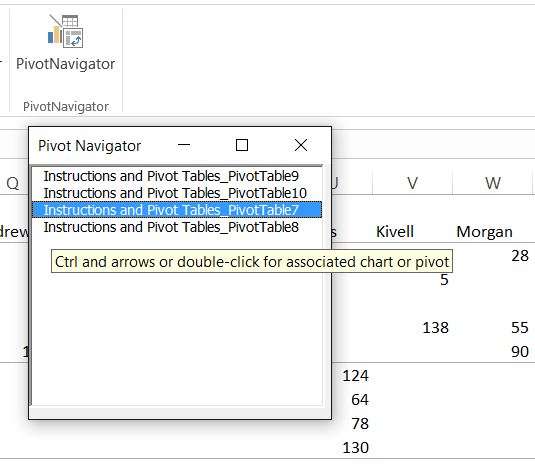Image resolution: width=535 pixels, height=476 pixels.
Task: Select Instructions and Pivot Tables_PivotTable9 entry
Action: (177, 176)
